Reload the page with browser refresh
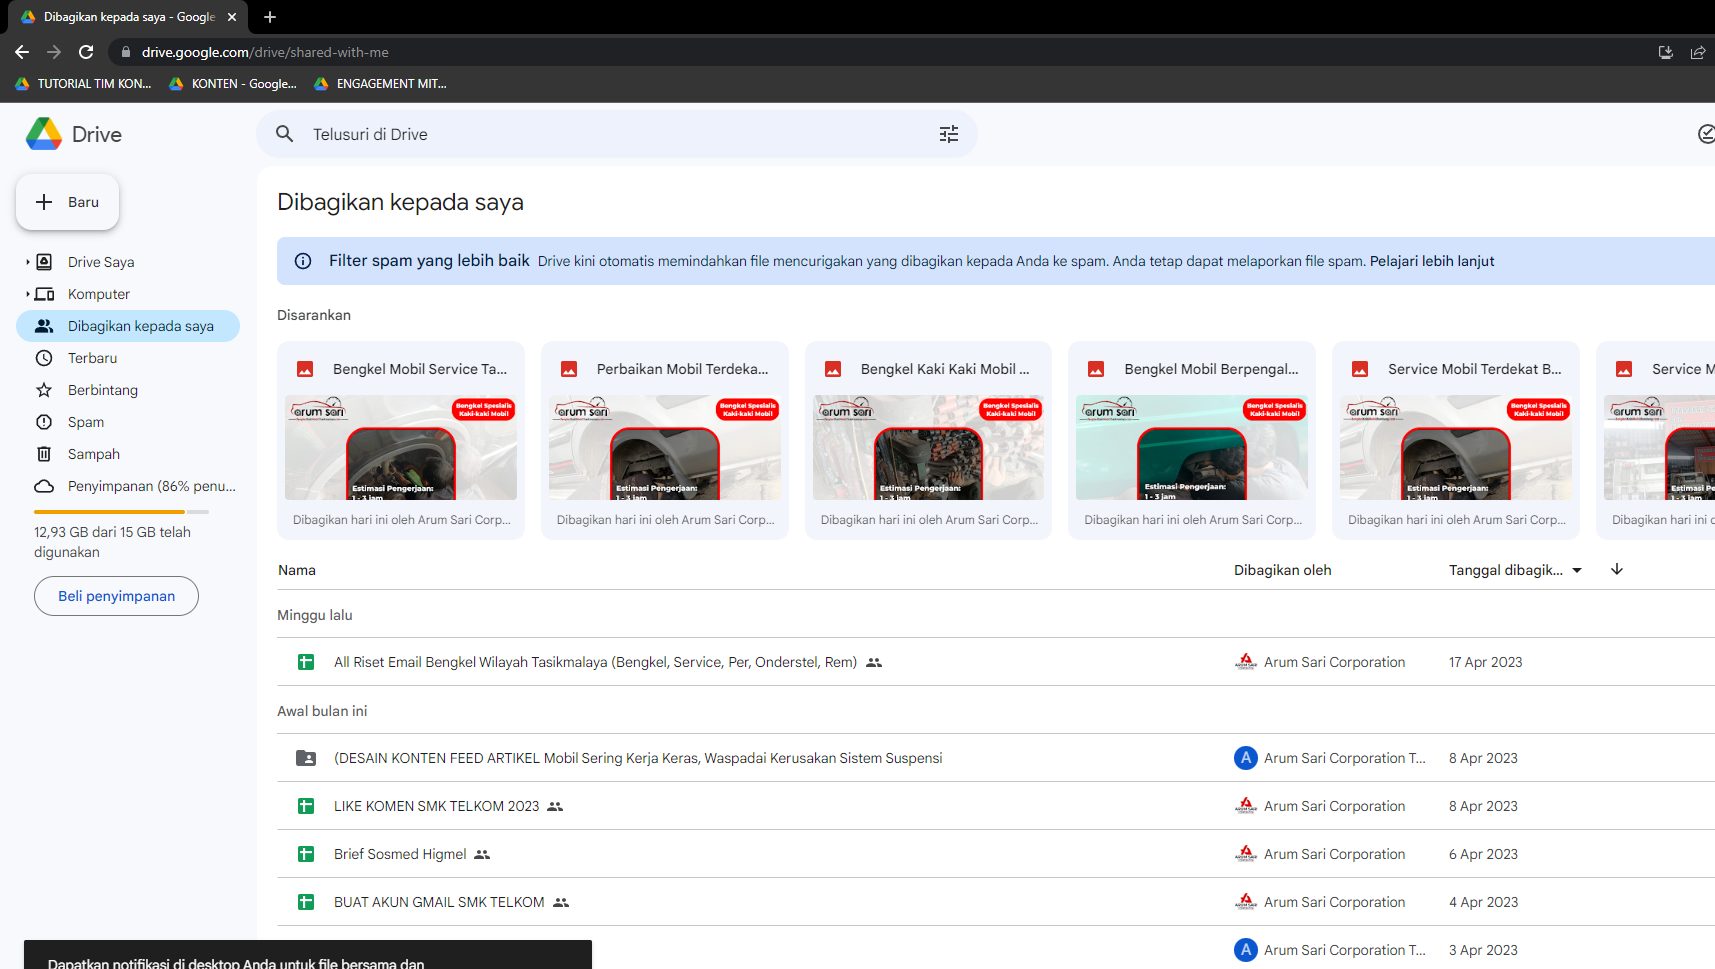1715x969 pixels. [x=86, y=52]
